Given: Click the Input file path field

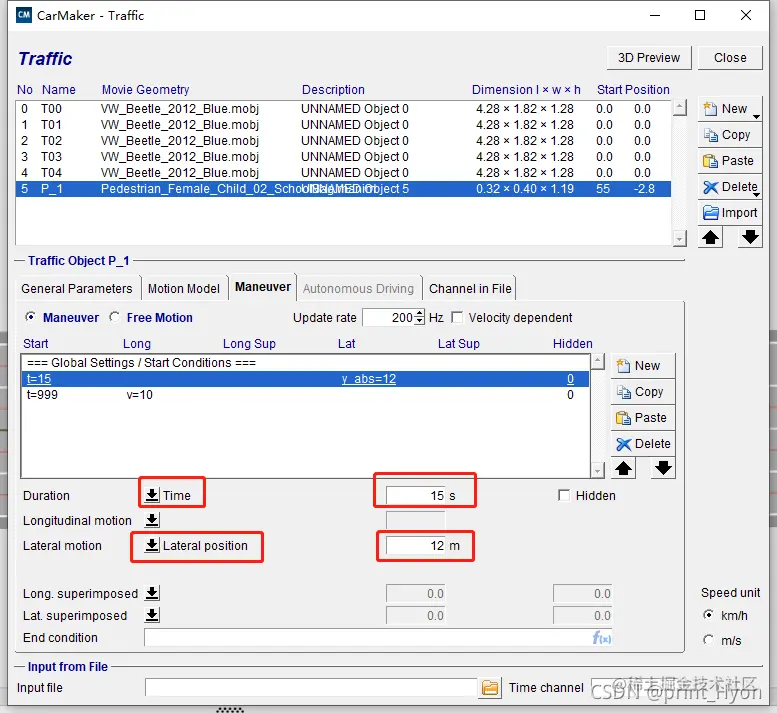Looking at the screenshot, I should (311, 688).
